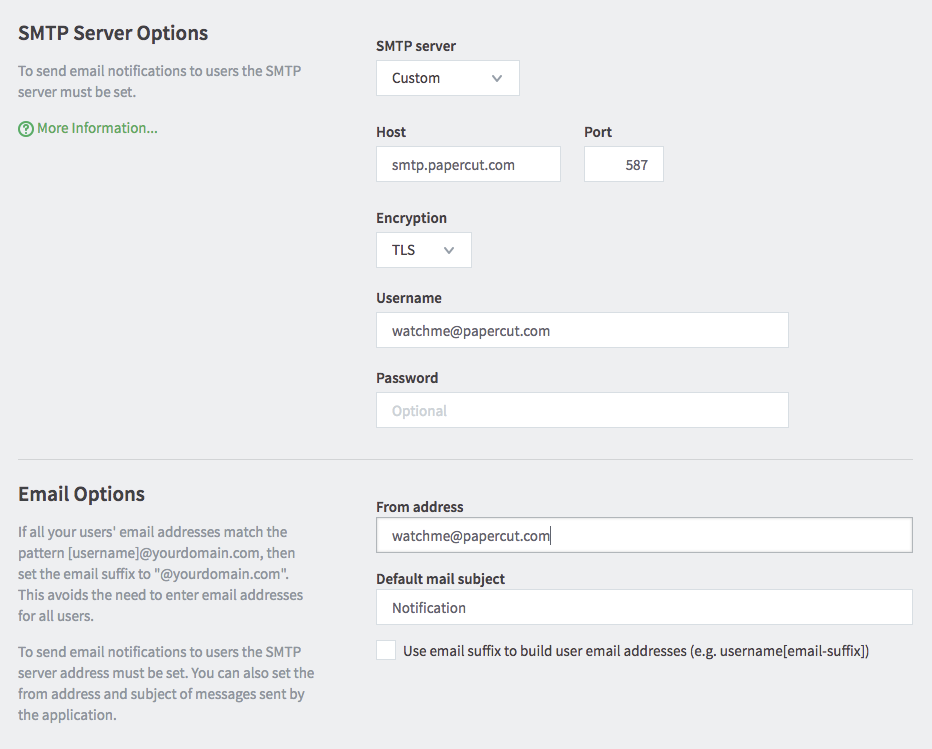Click into the Username input field
Viewport: 932px width, 749px height.
[582, 330]
